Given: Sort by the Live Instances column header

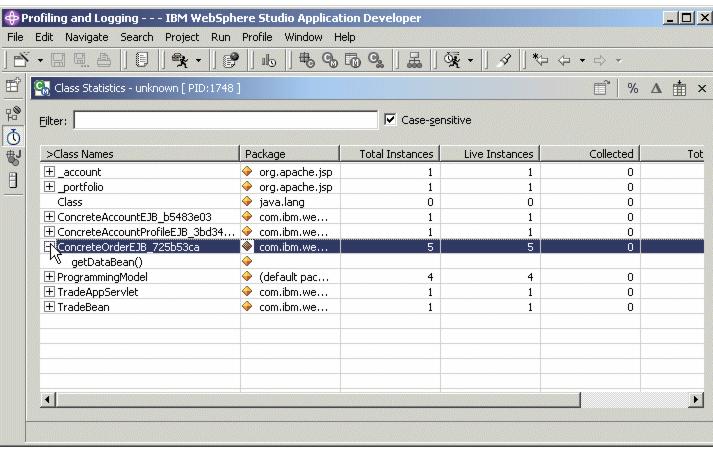Looking at the screenshot, I should coord(490,154).
